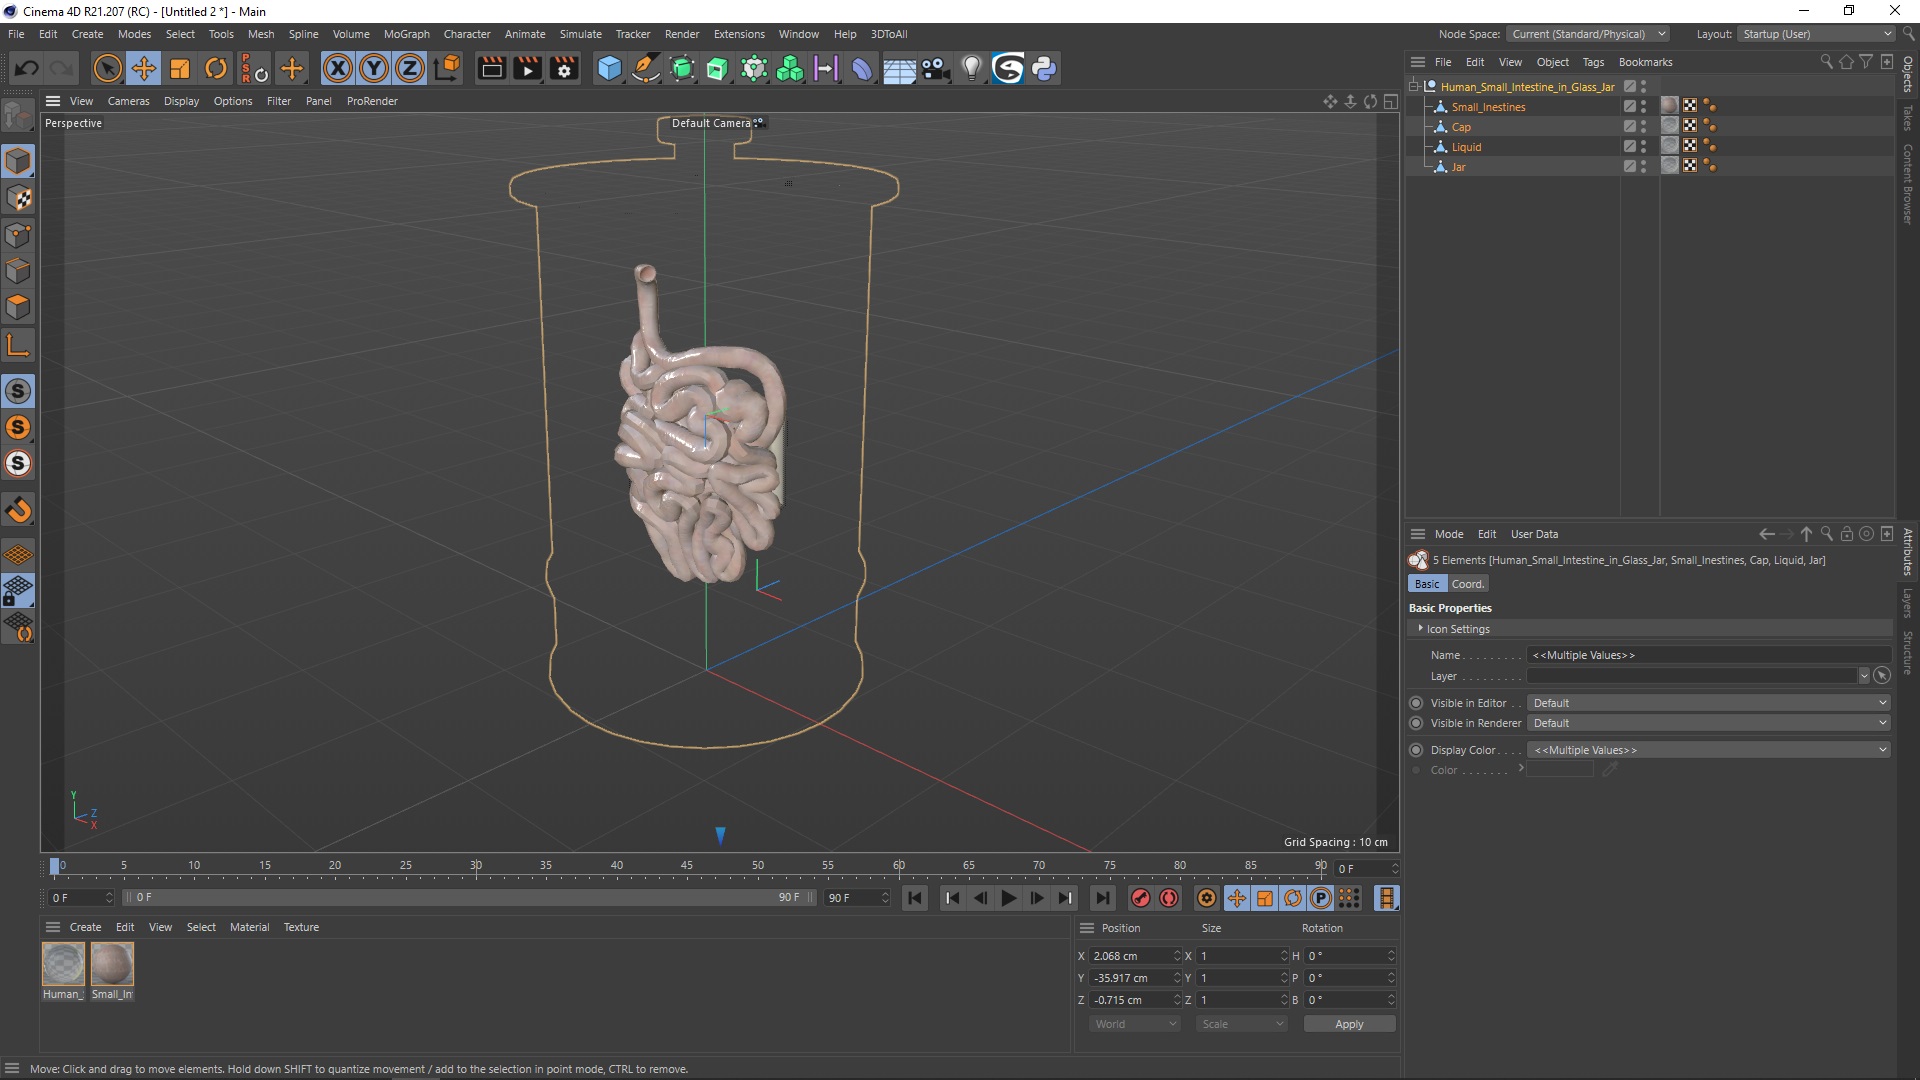
Task: Click the Make Editable icon in left palette
Action: [18, 117]
